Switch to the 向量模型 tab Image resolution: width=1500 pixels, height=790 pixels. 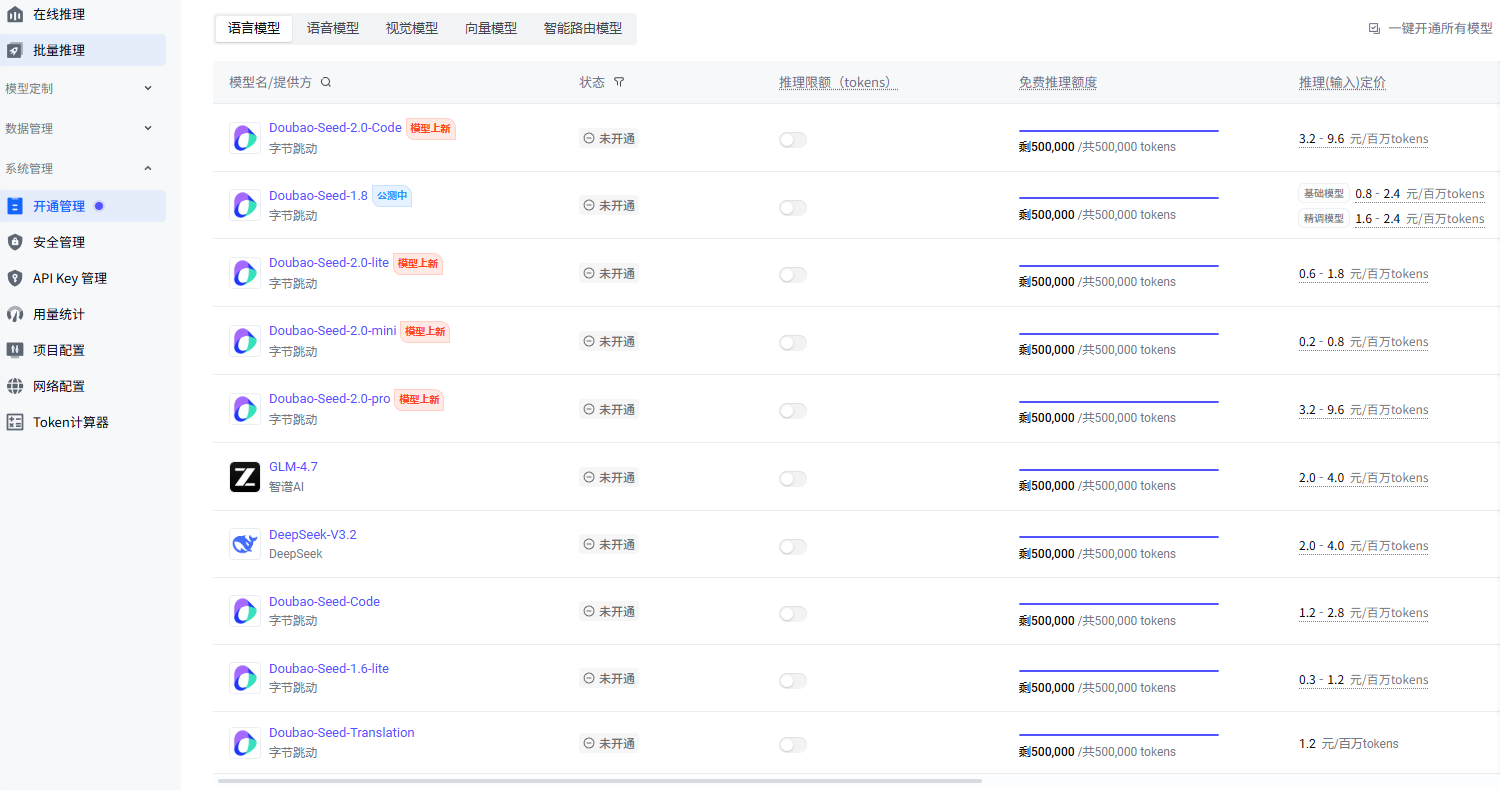click(491, 29)
